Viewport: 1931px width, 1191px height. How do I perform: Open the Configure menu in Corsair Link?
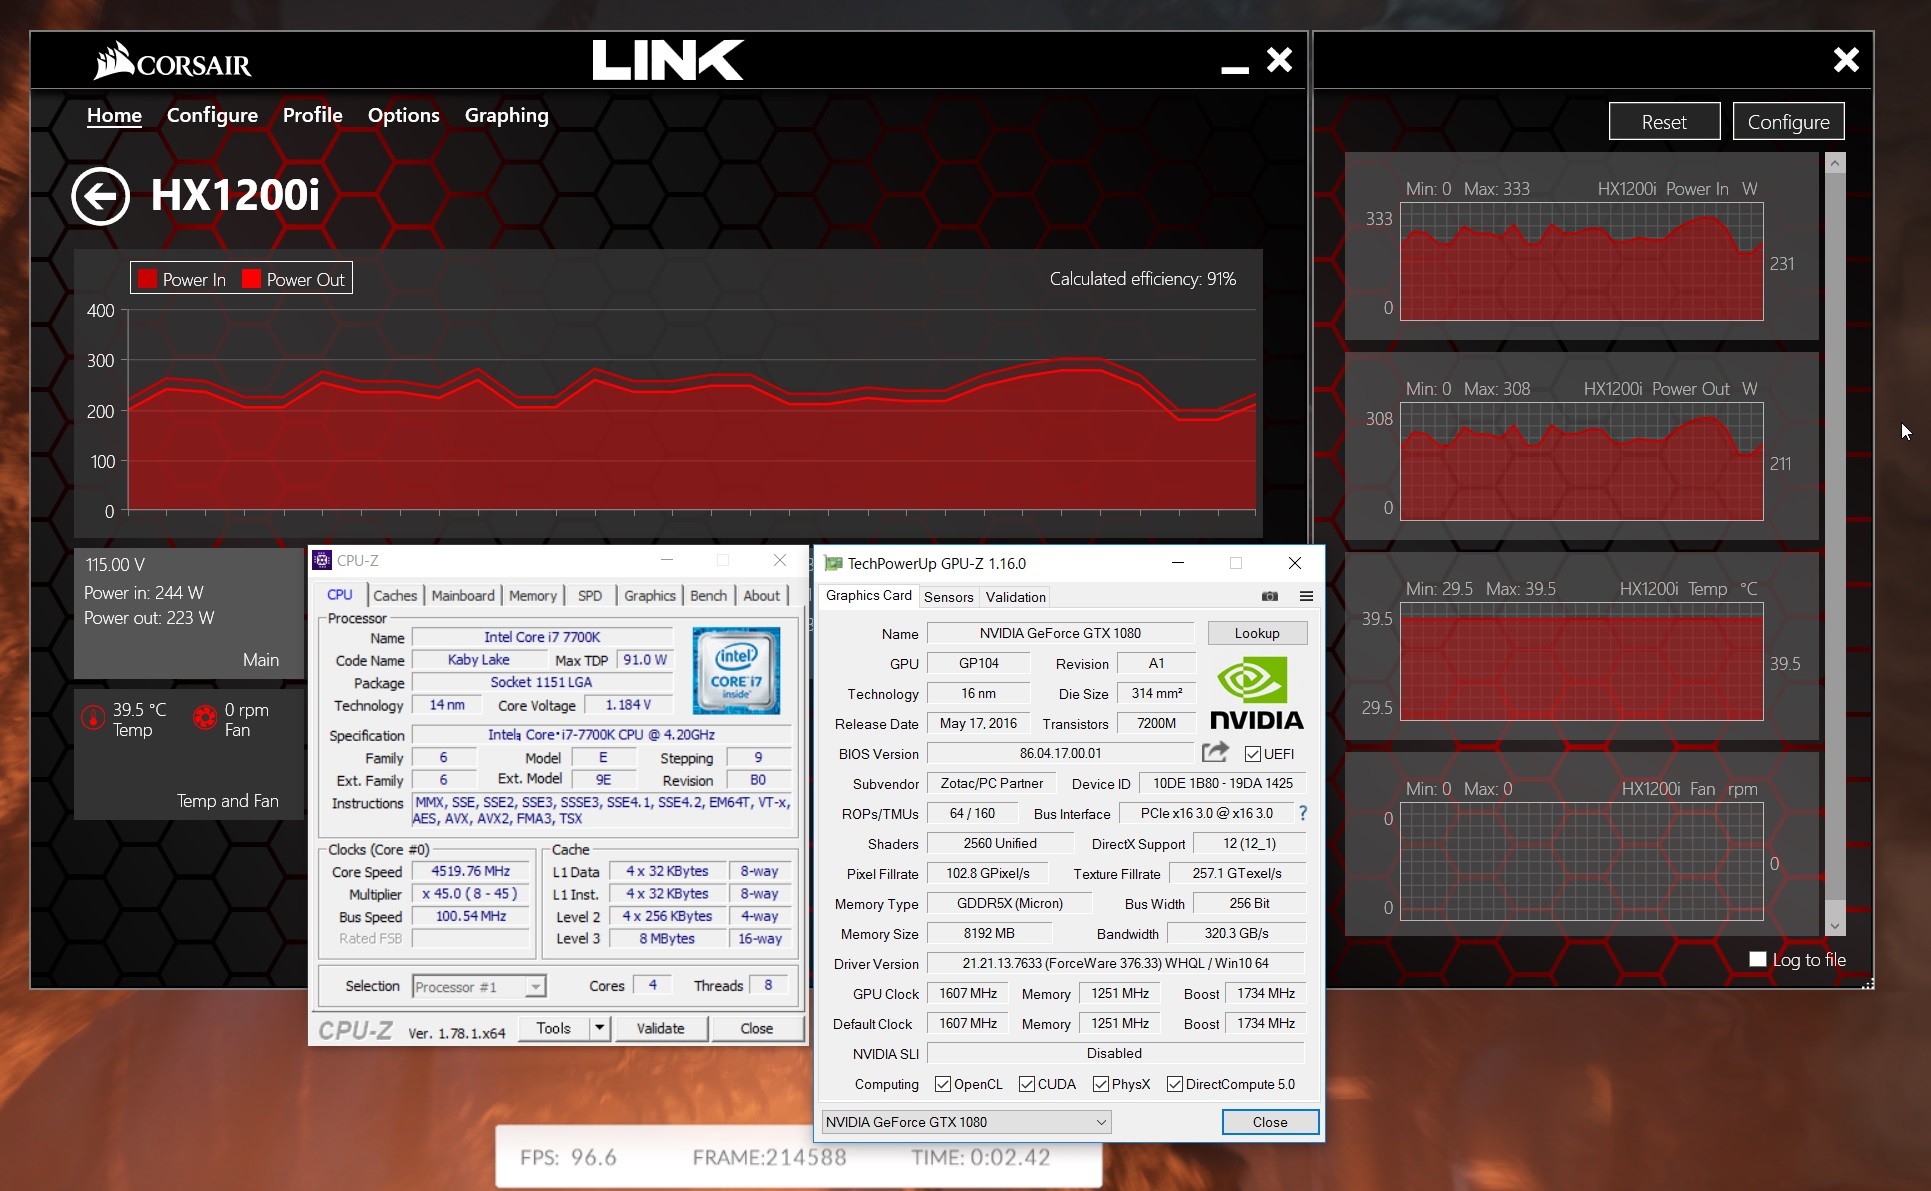pyautogui.click(x=212, y=115)
